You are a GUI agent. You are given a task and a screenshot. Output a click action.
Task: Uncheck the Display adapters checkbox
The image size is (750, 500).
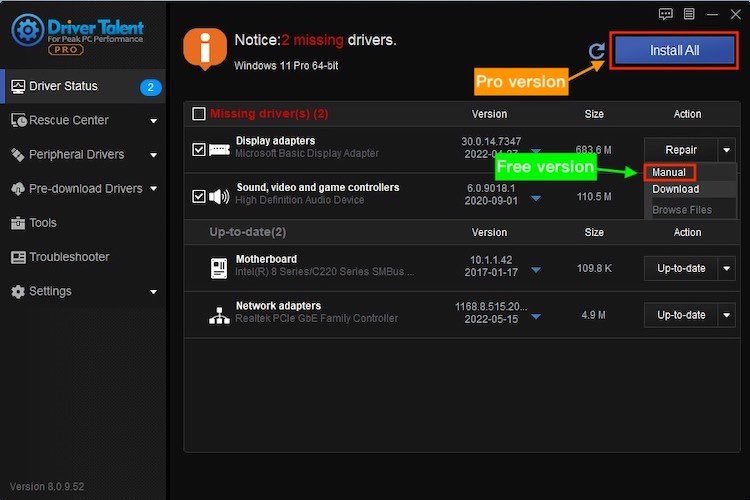[x=199, y=150]
